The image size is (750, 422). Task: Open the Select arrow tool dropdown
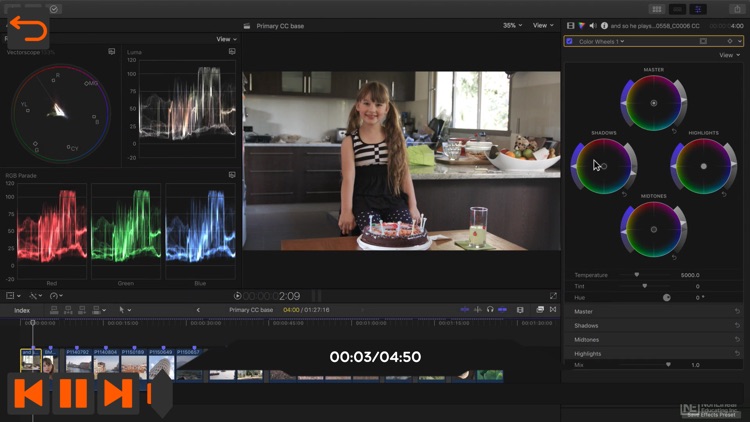(x=125, y=310)
